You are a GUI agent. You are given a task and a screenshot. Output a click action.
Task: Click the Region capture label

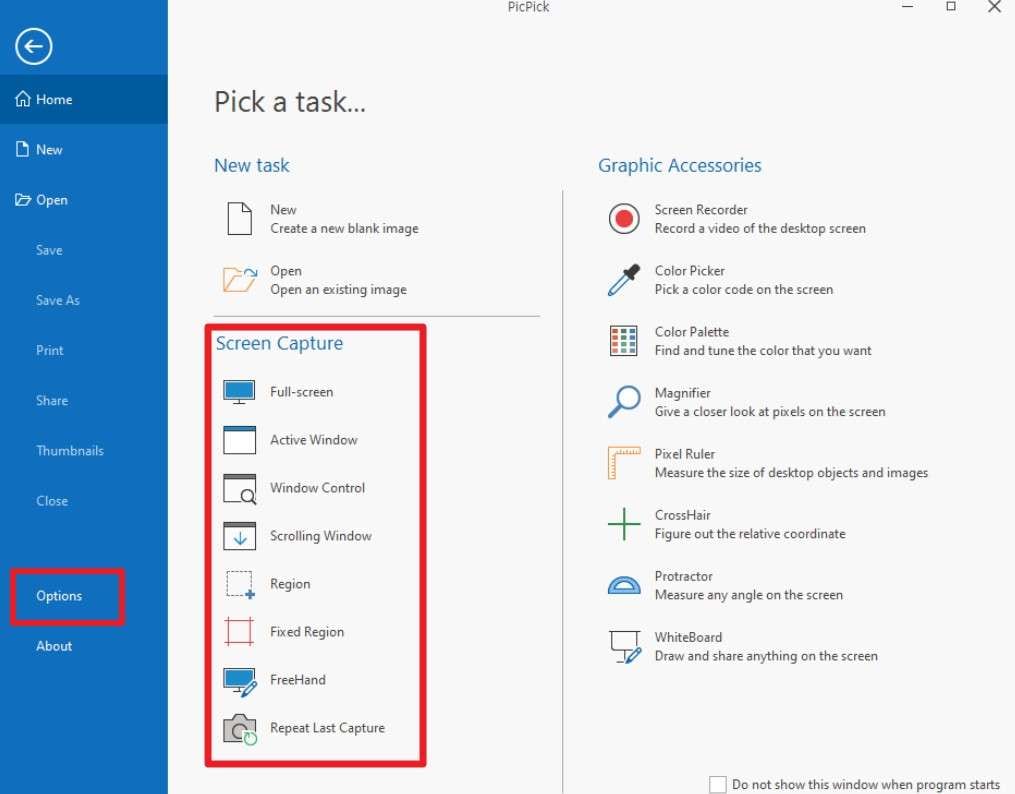point(290,584)
